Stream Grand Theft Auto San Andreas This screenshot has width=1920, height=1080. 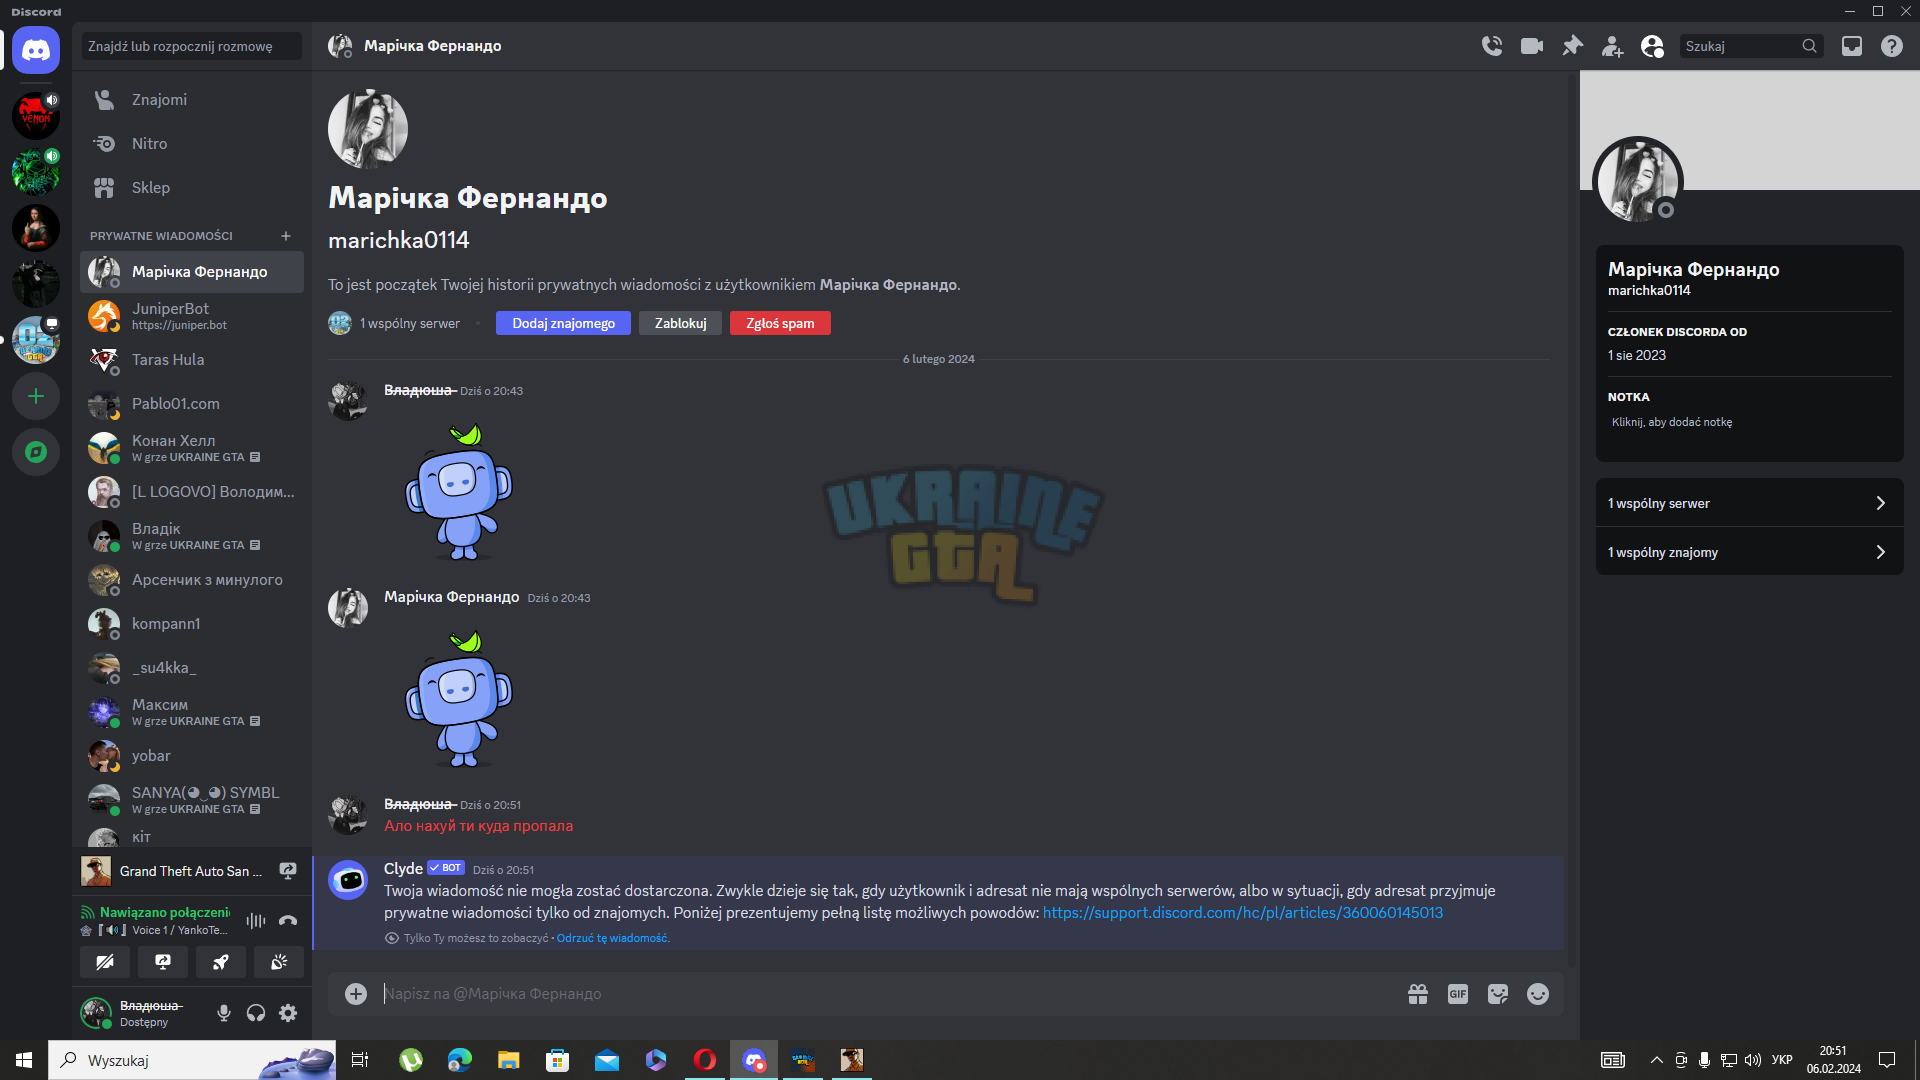[x=288, y=871]
